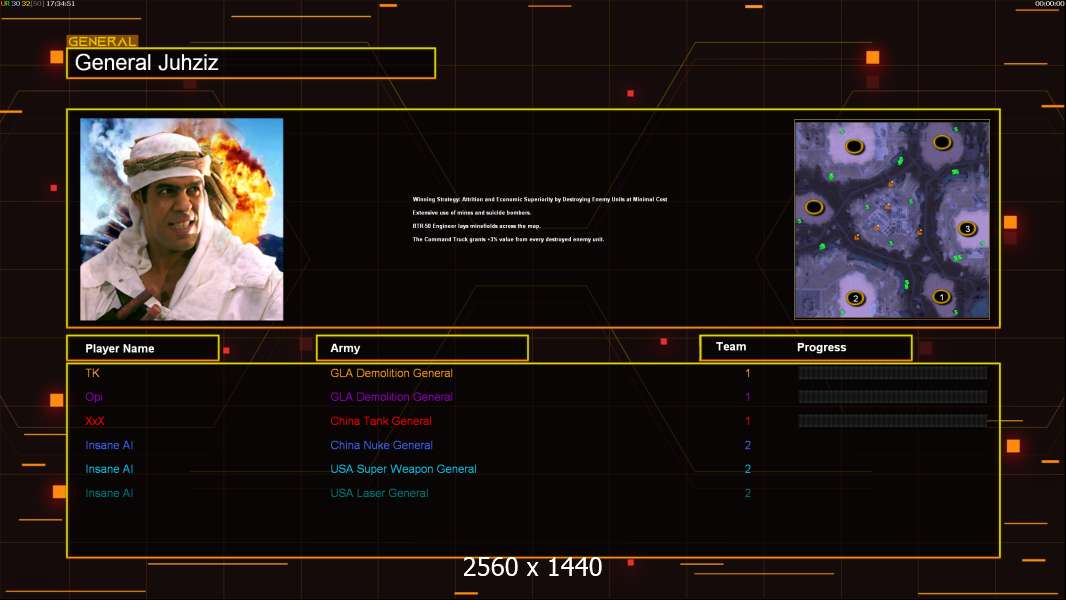Click Opi's GLA Demolition General army

click(391, 397)
